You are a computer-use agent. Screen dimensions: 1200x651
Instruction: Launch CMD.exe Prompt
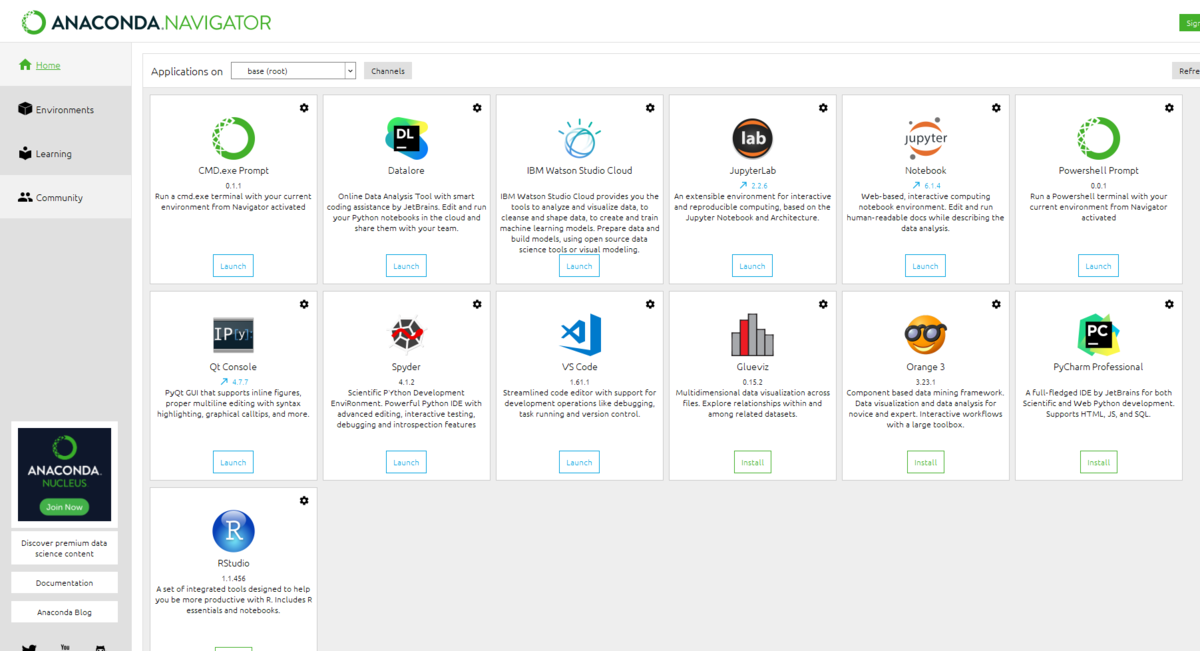(x=233, y=266)
